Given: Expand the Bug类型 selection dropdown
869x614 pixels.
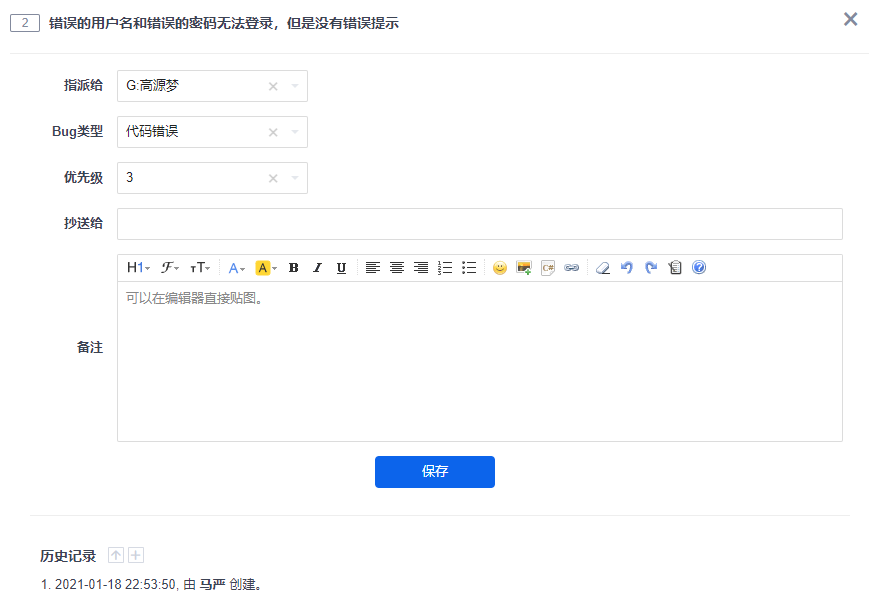Looking at the screenshot, I should (x=295, y=131).
